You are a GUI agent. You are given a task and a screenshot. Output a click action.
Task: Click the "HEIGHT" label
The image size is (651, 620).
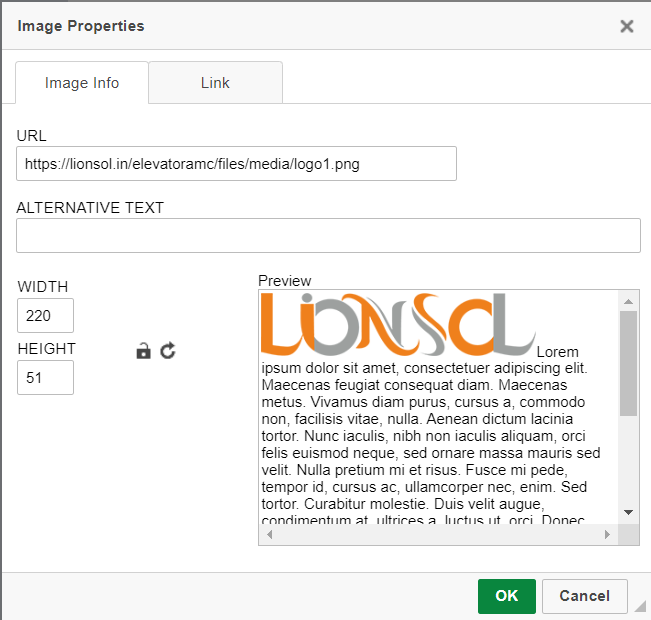click(x=46, y=349)
